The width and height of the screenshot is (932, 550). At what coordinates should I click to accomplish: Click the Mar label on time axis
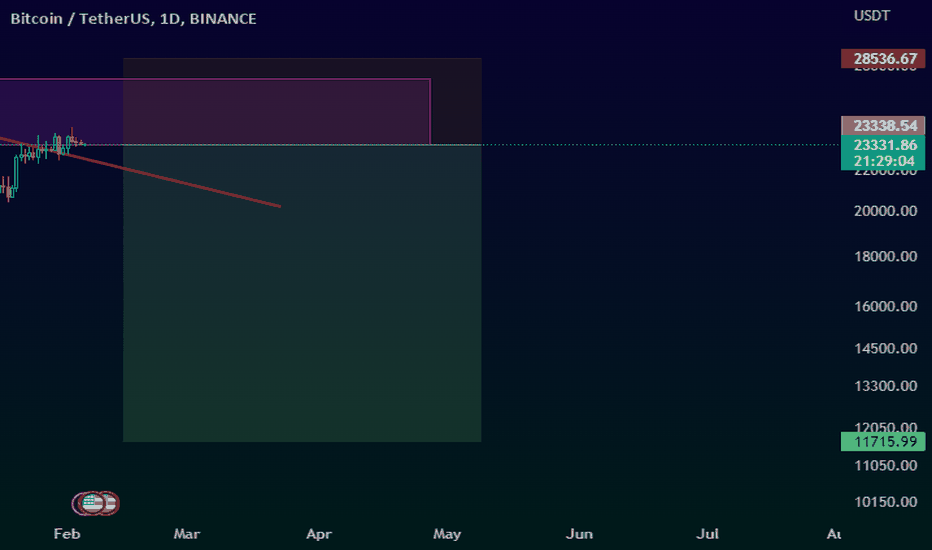point(187,534)
